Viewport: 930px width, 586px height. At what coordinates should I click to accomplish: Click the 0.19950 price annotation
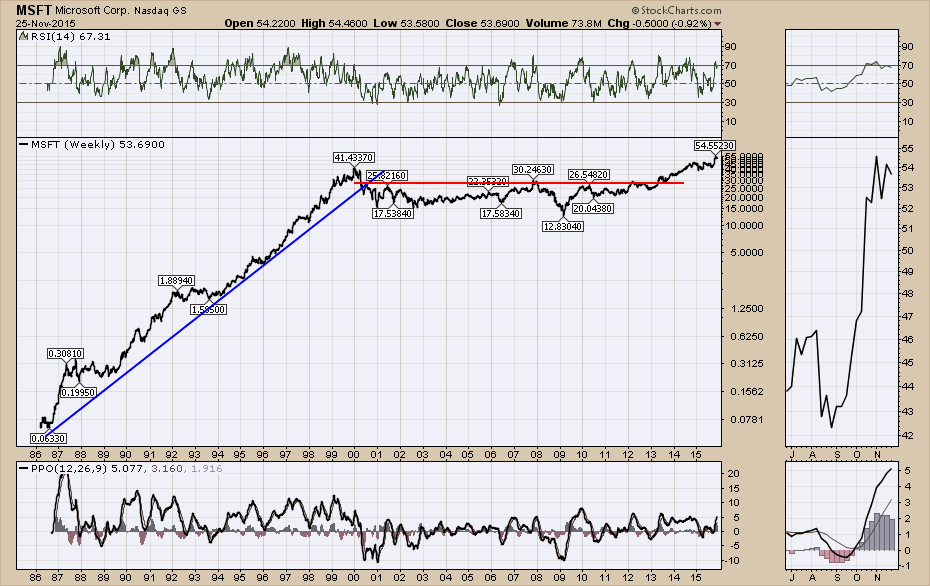[78, 392]
